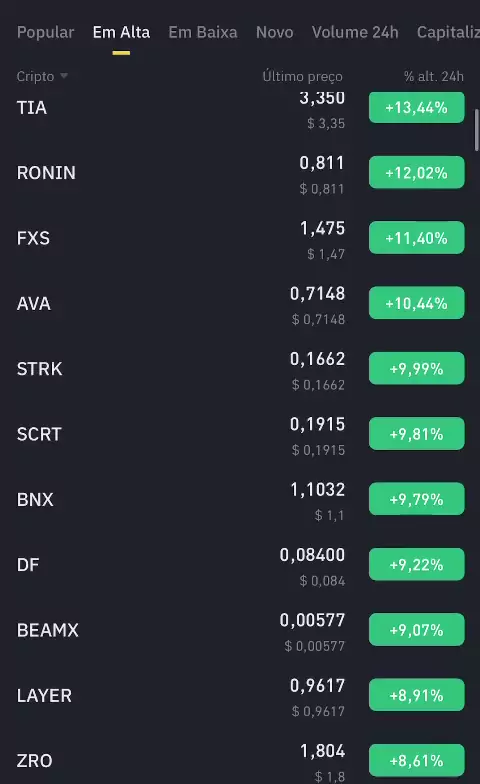Image resolution: width=480 pixels, height=784 pixels.
Task: Open the Em Baixa tab
Action: point(202,32)
